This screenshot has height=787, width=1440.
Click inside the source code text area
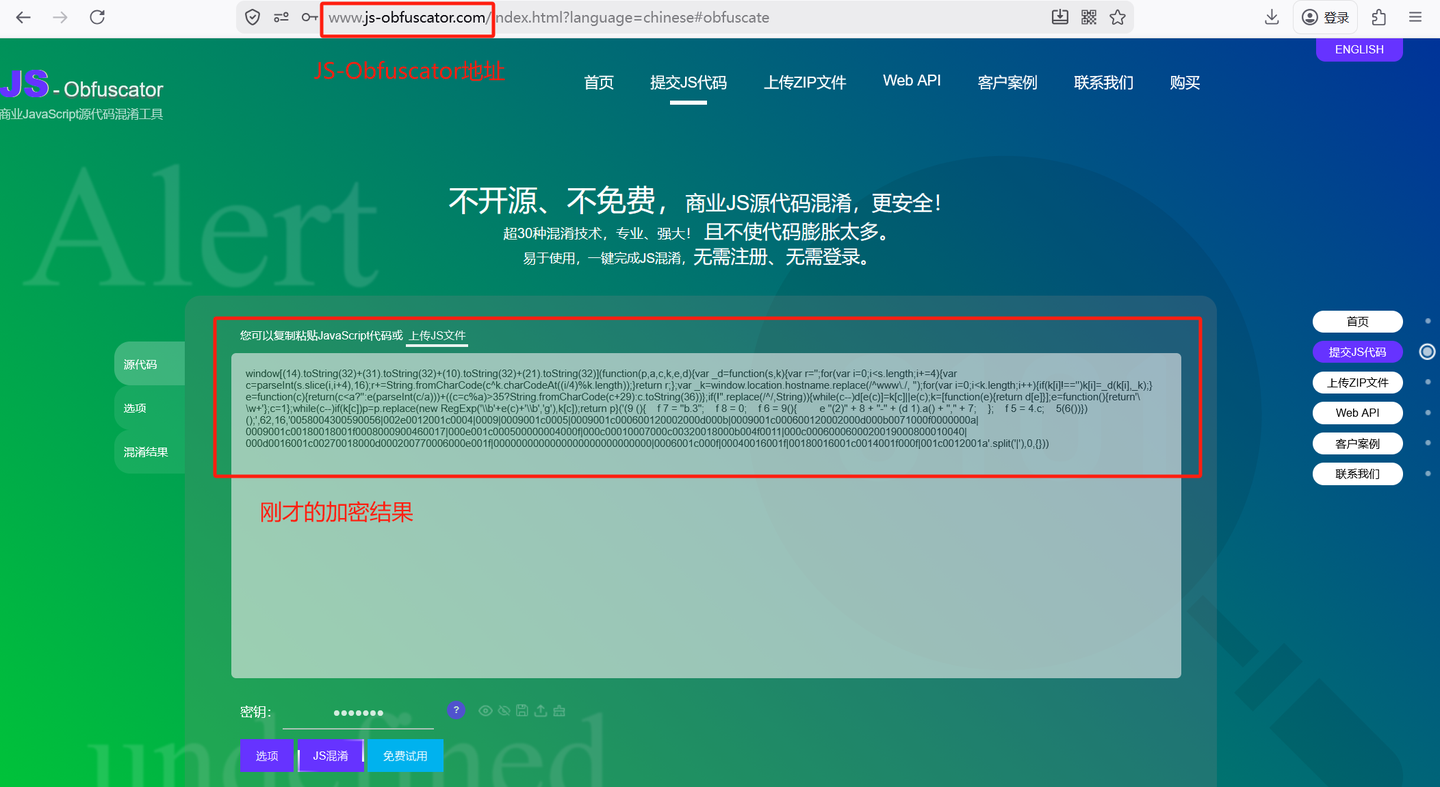click(x=706, y=515)
